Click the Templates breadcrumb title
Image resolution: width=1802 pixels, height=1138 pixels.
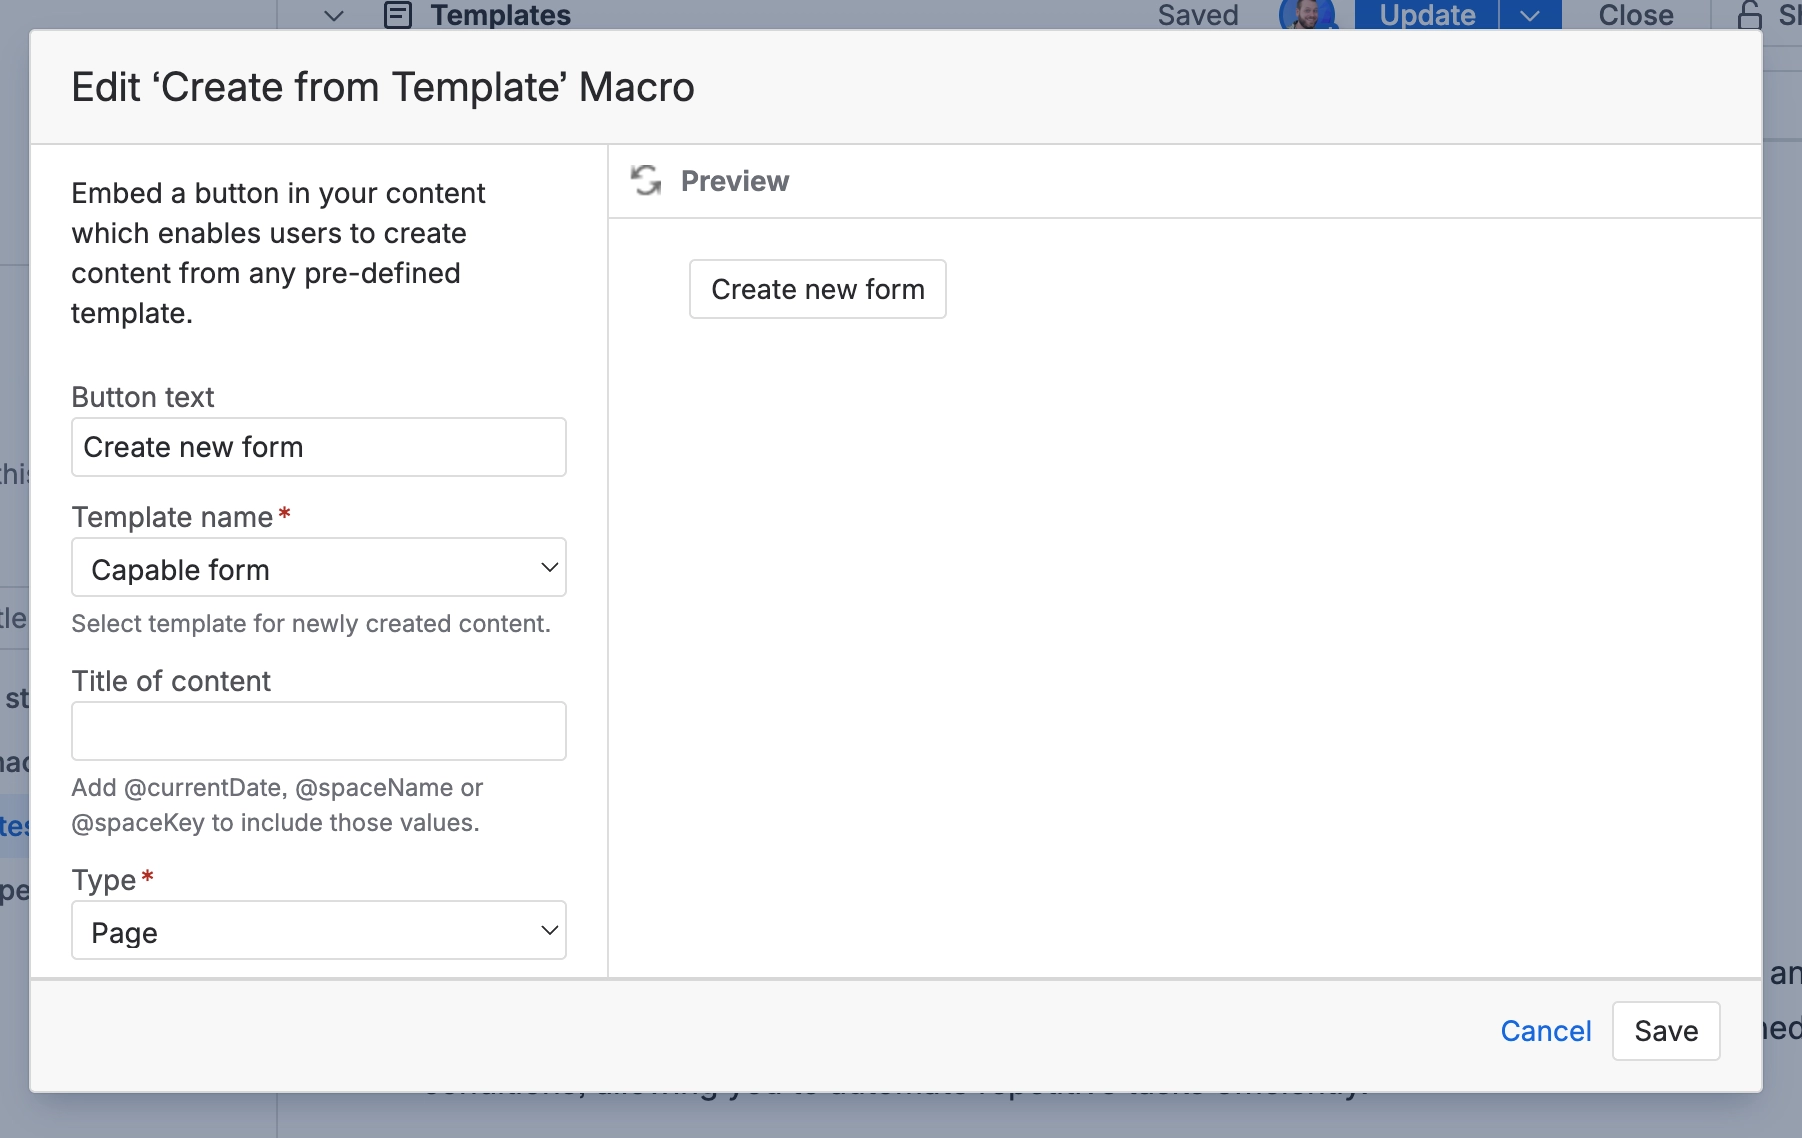coord(501,15)
